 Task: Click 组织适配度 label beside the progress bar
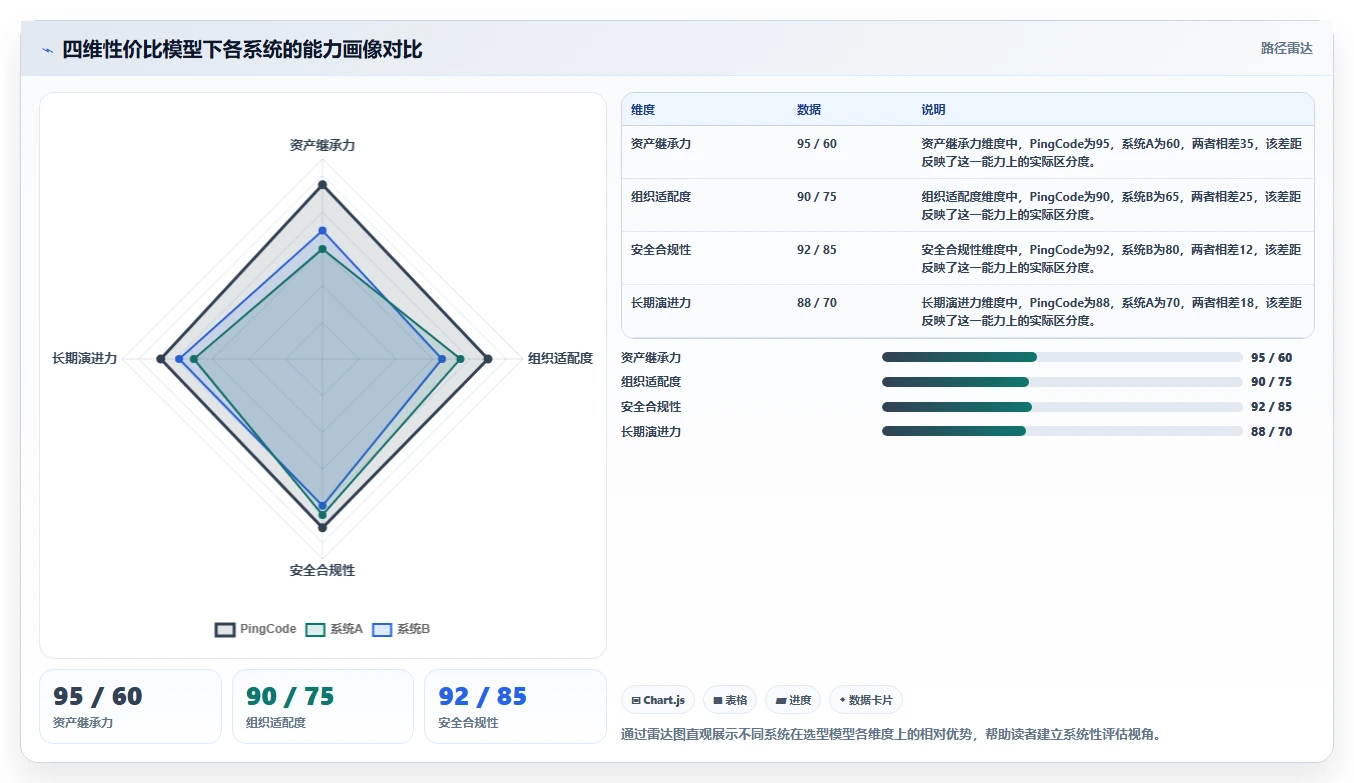tap(651, 382)
